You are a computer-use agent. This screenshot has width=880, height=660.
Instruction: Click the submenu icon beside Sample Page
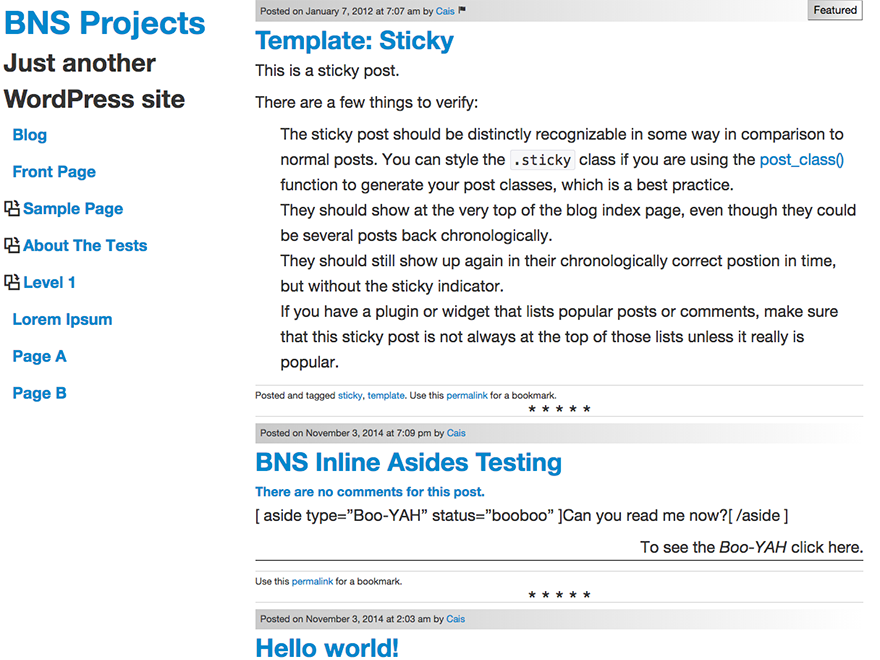pos(12,209)
